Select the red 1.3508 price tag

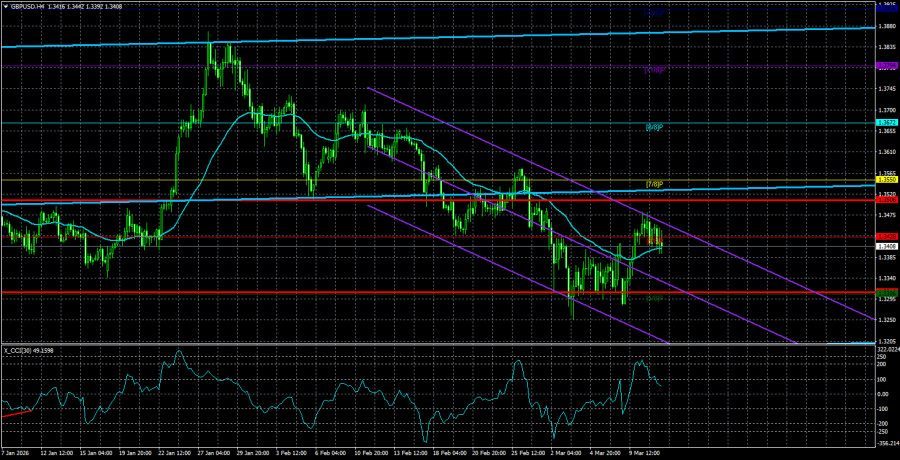(x=886, y=200)
